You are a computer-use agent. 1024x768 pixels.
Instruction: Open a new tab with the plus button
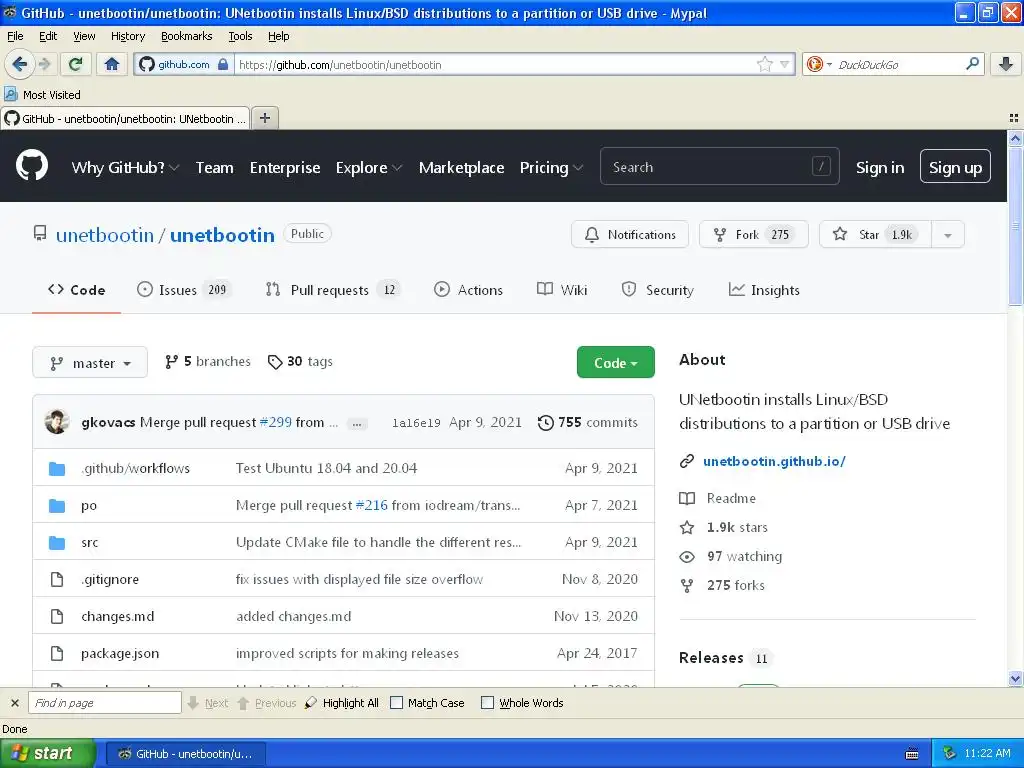coord(264,118)
